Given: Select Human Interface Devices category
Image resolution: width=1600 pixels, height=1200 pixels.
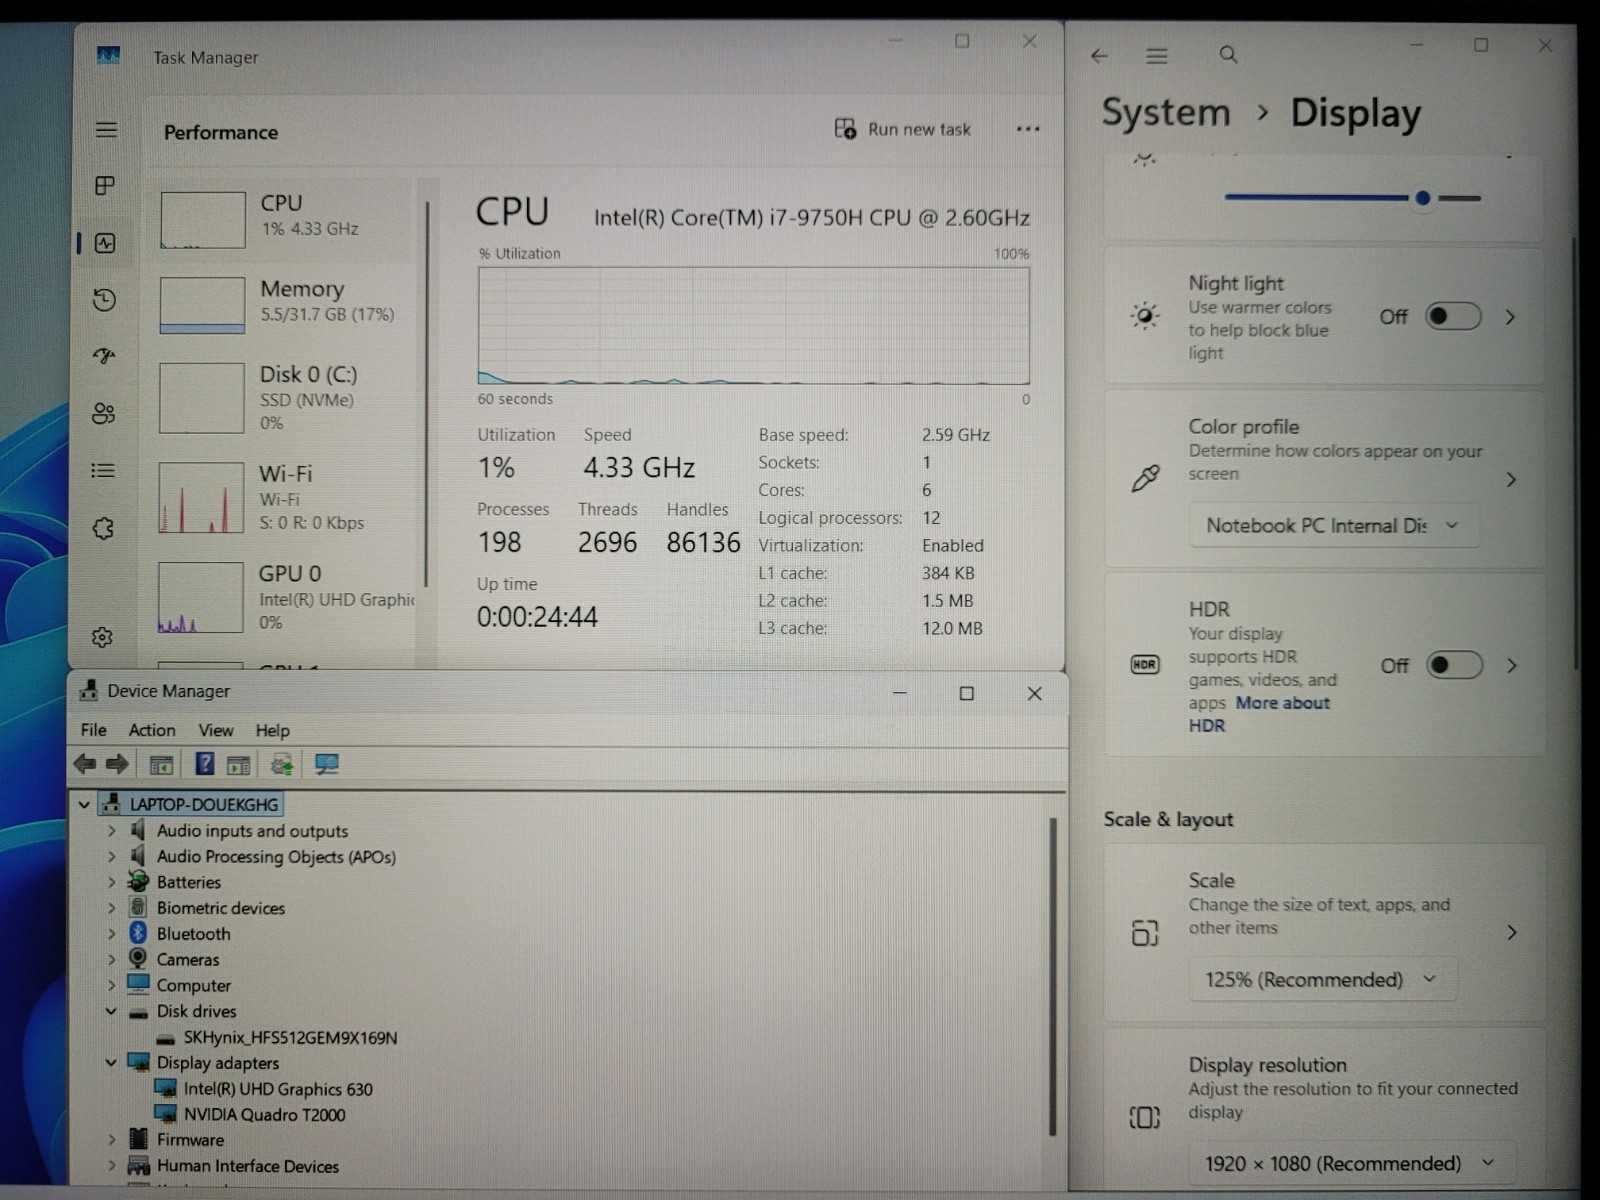Looking at the screenshot, I should click(x=247, y=1166).
